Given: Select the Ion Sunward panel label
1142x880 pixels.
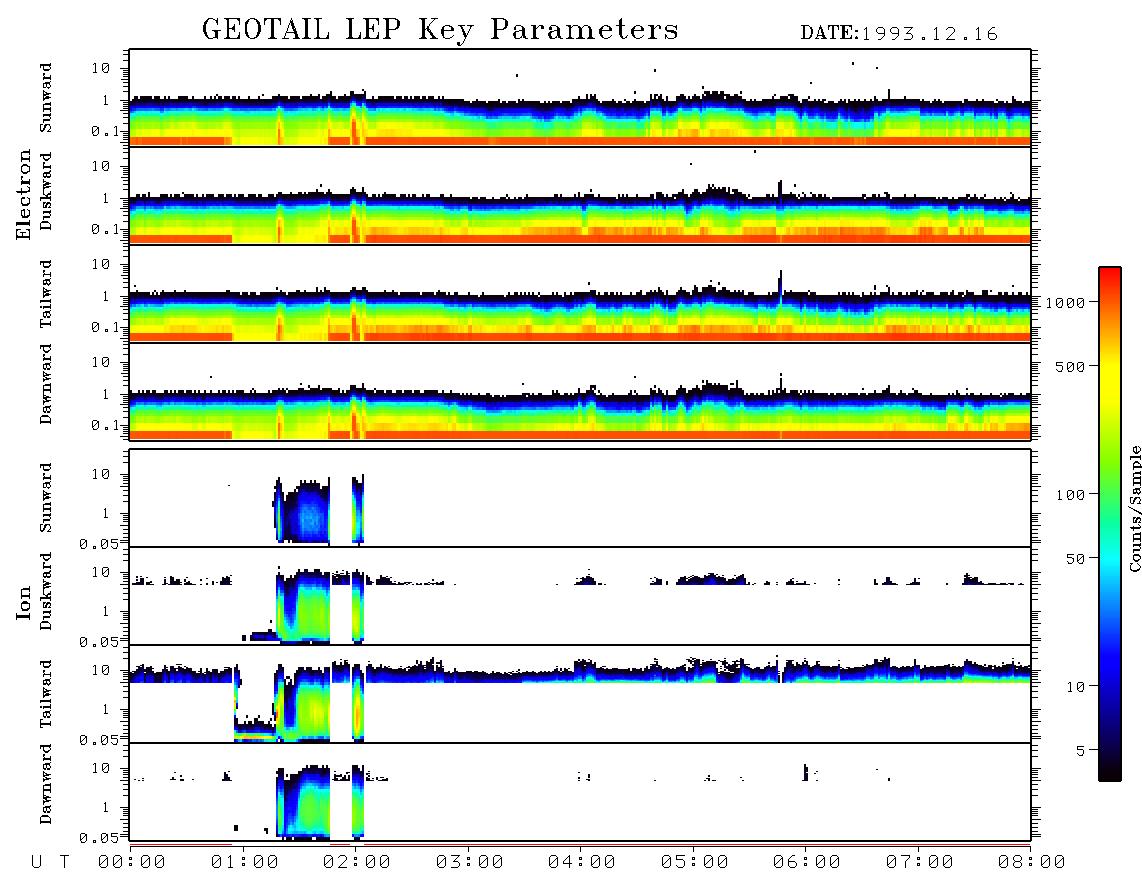Looking at the screenshot, I should coord(46,498).
